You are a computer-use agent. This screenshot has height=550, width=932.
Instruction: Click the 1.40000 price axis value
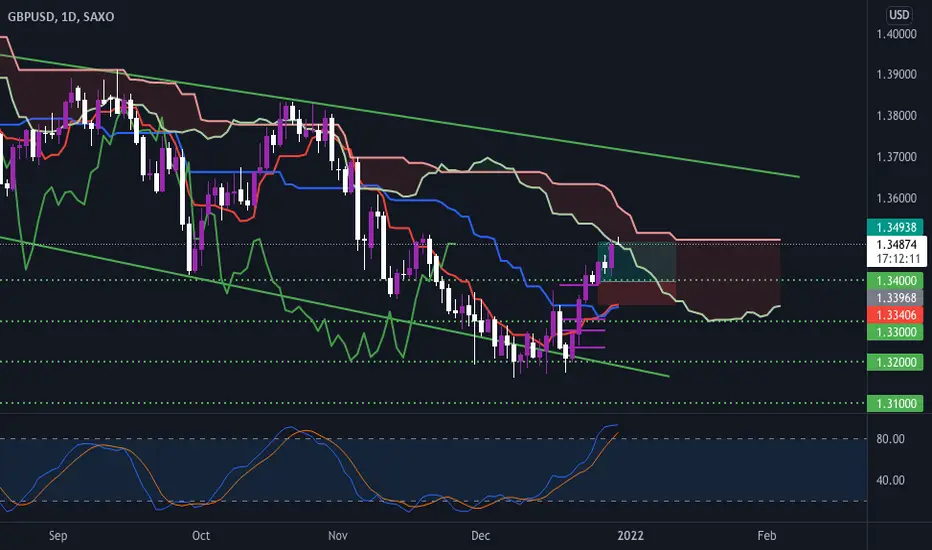click(896, 34)
